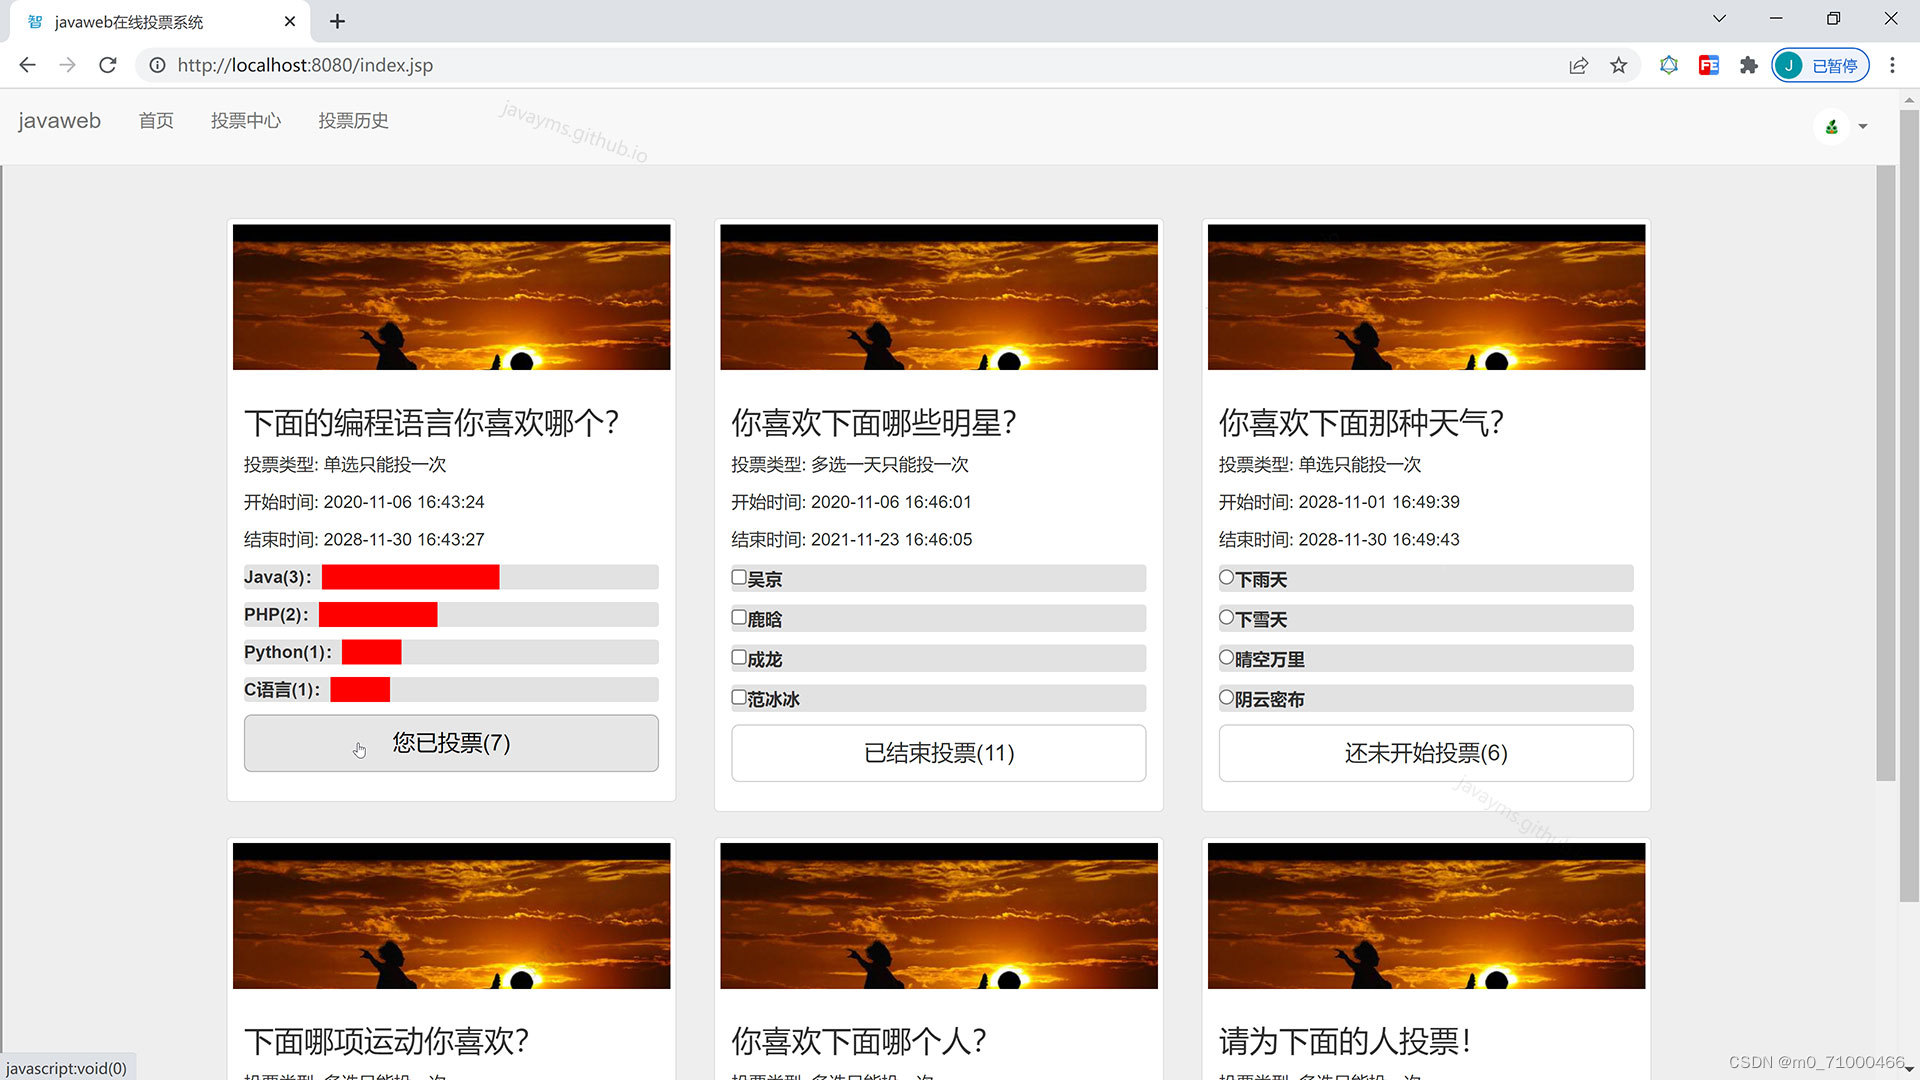
Task: Click the browser forward arrow
Action: pyautogui.click(x=67, y=65)
